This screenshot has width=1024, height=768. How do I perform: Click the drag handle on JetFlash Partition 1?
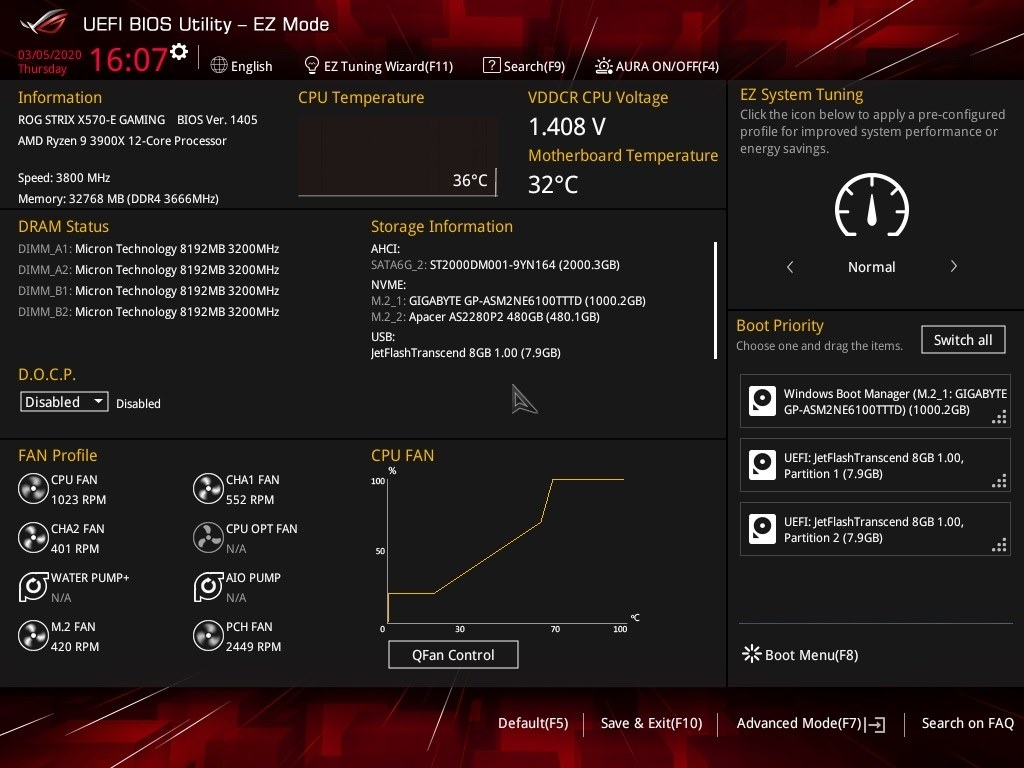[x=999, y=481]
